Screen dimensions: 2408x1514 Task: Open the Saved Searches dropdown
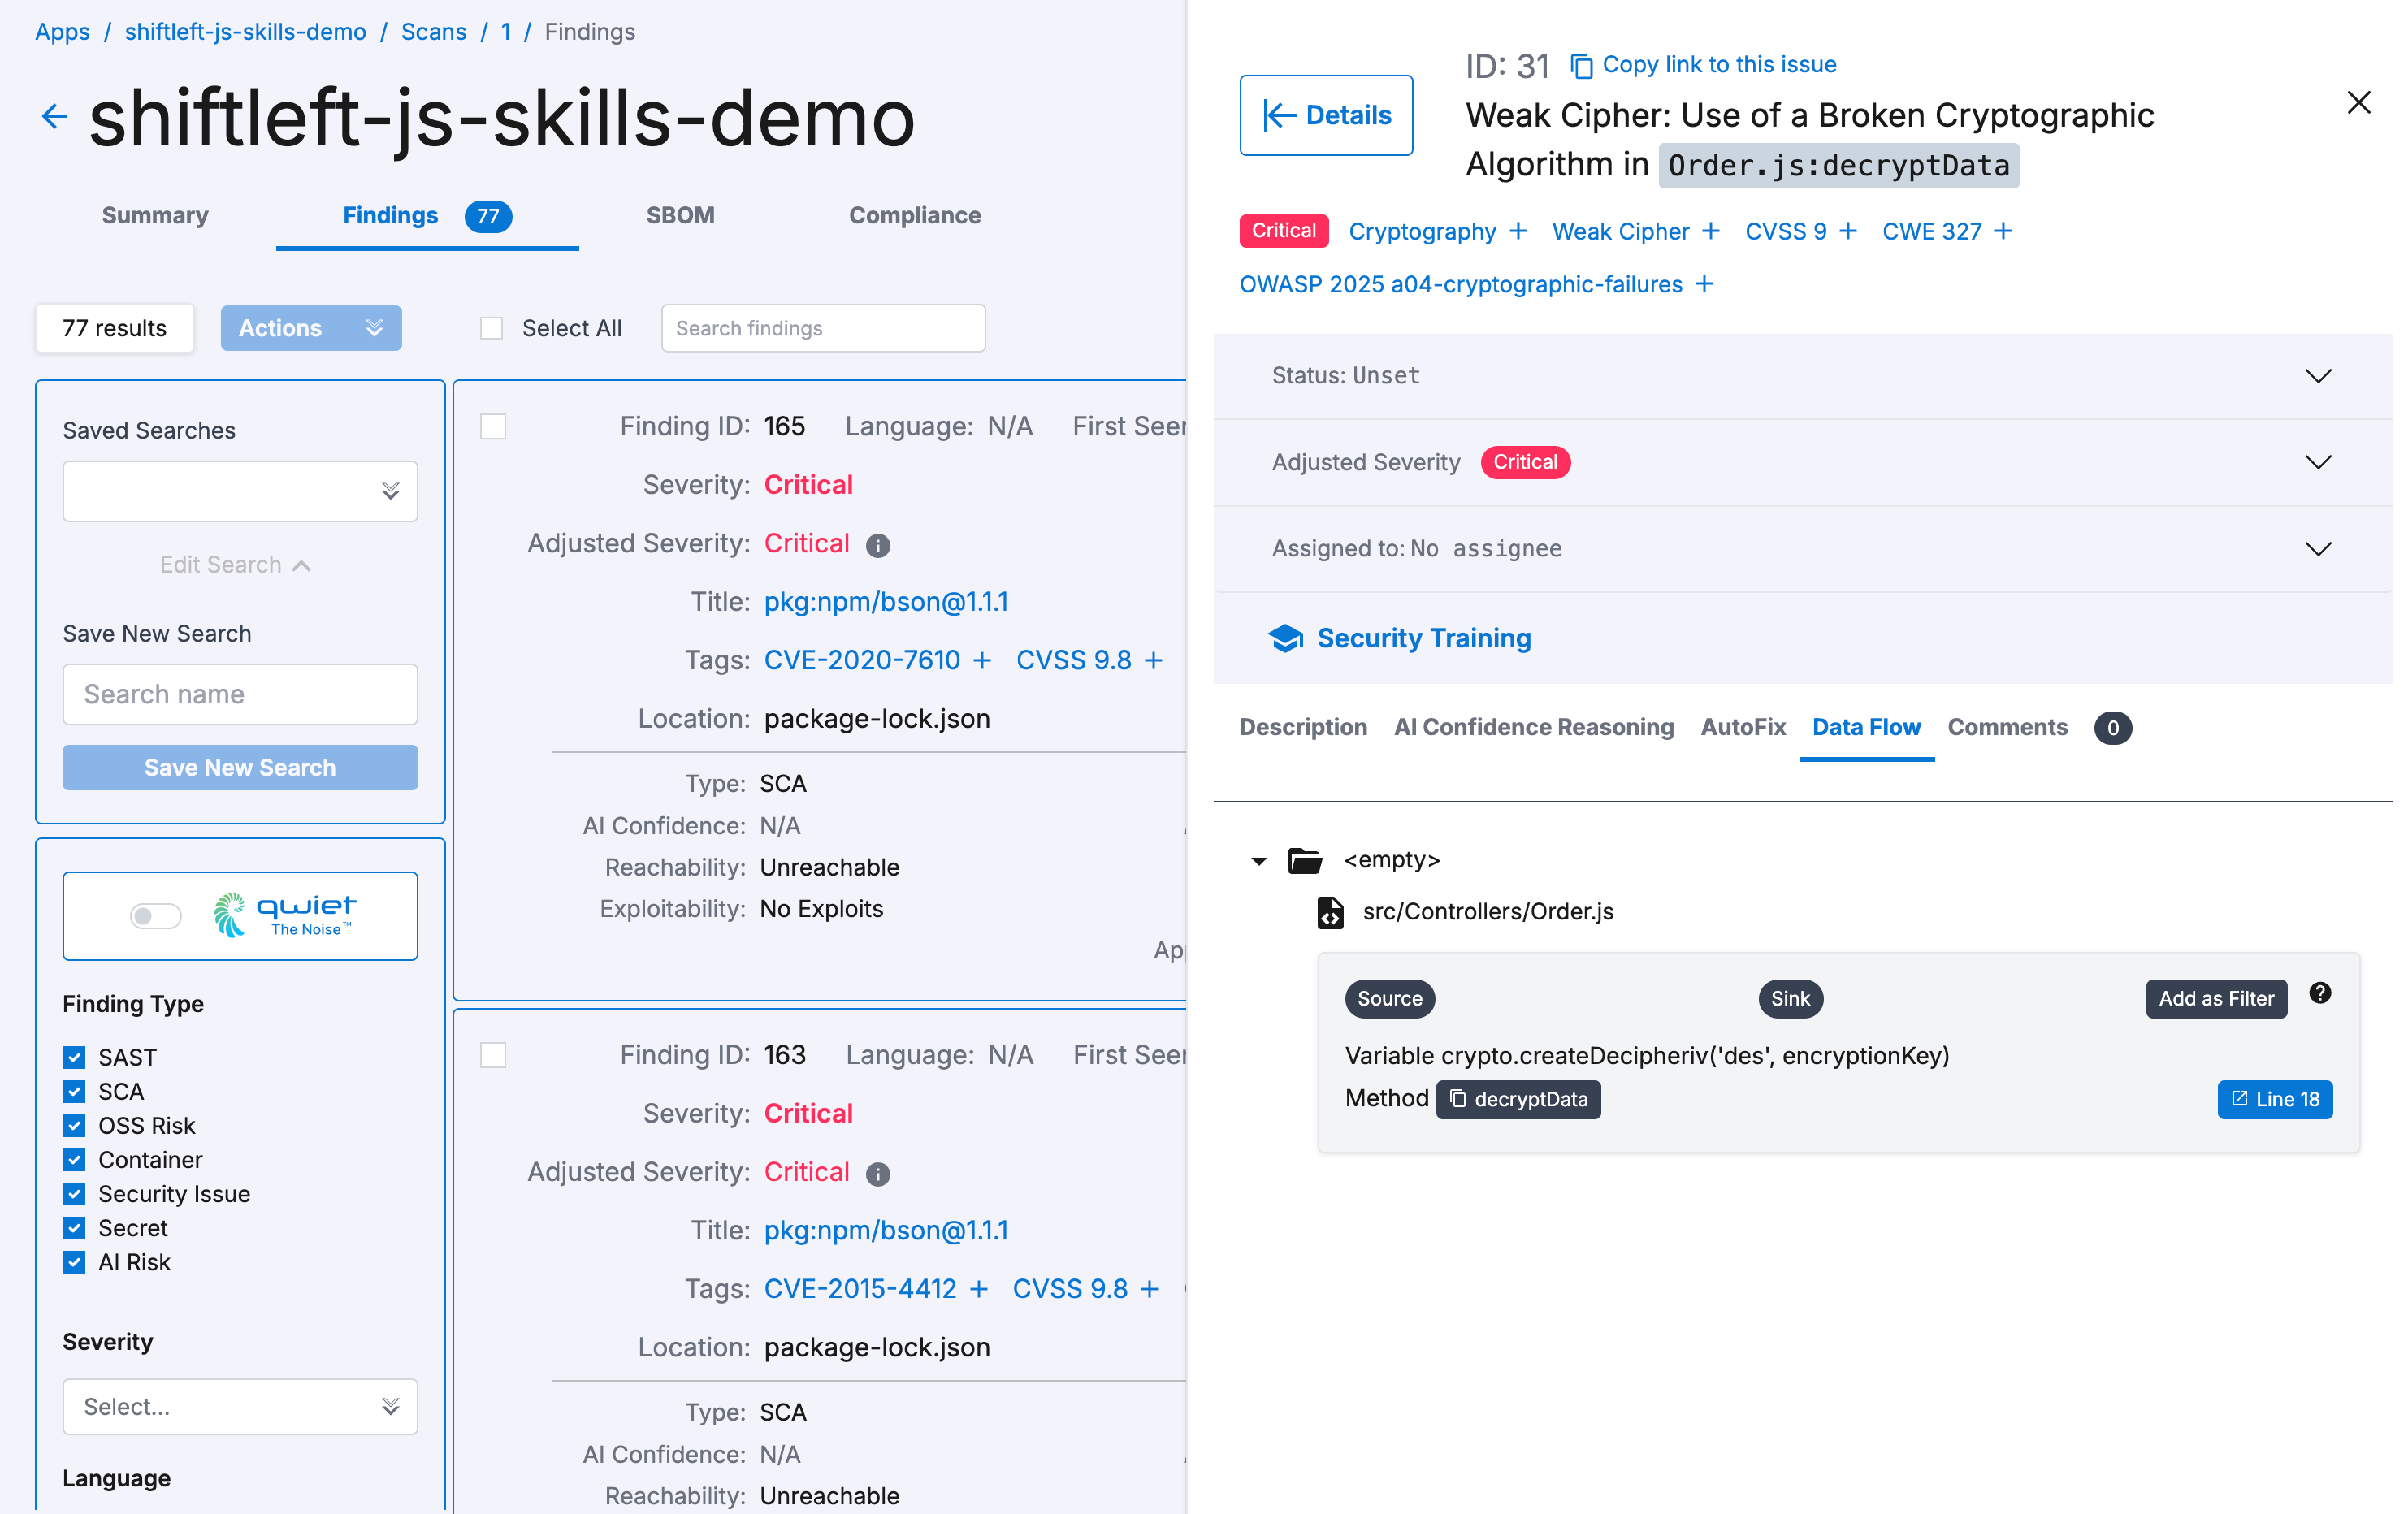240,491
